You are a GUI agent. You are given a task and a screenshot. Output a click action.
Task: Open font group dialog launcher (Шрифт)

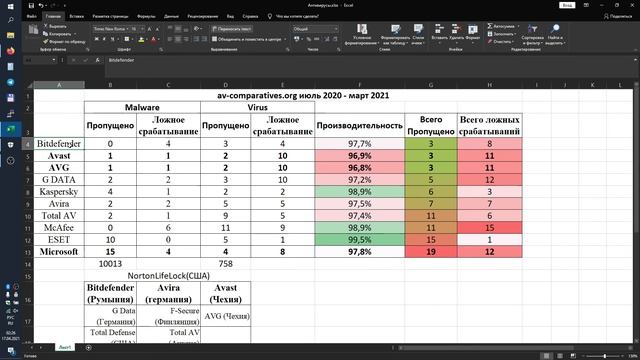tap(161, 49)
